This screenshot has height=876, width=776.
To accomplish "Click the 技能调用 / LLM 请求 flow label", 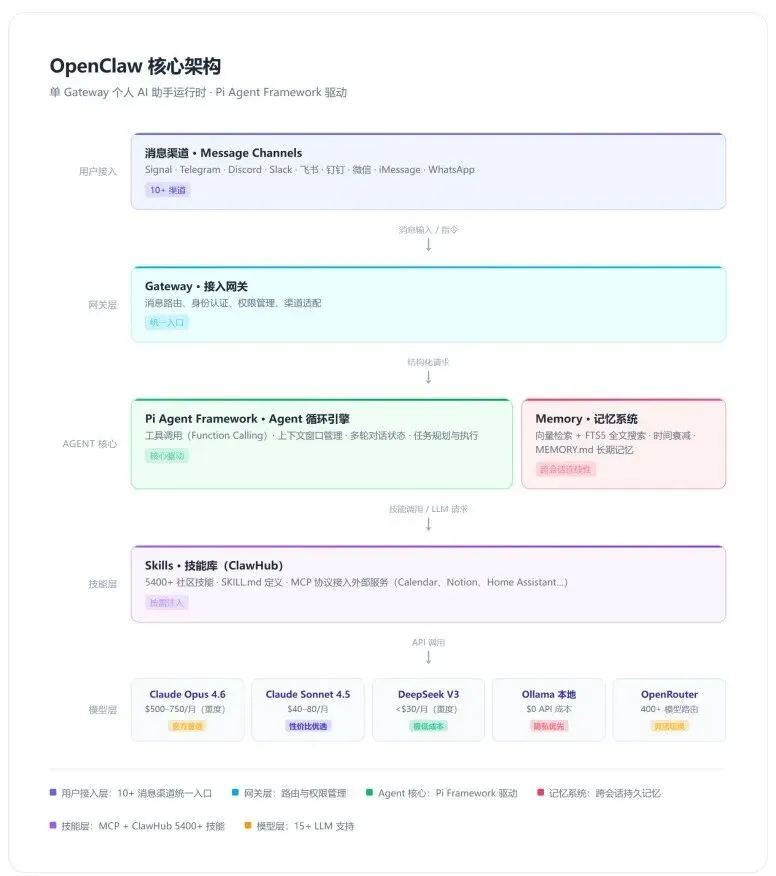I will click(429, 509).
